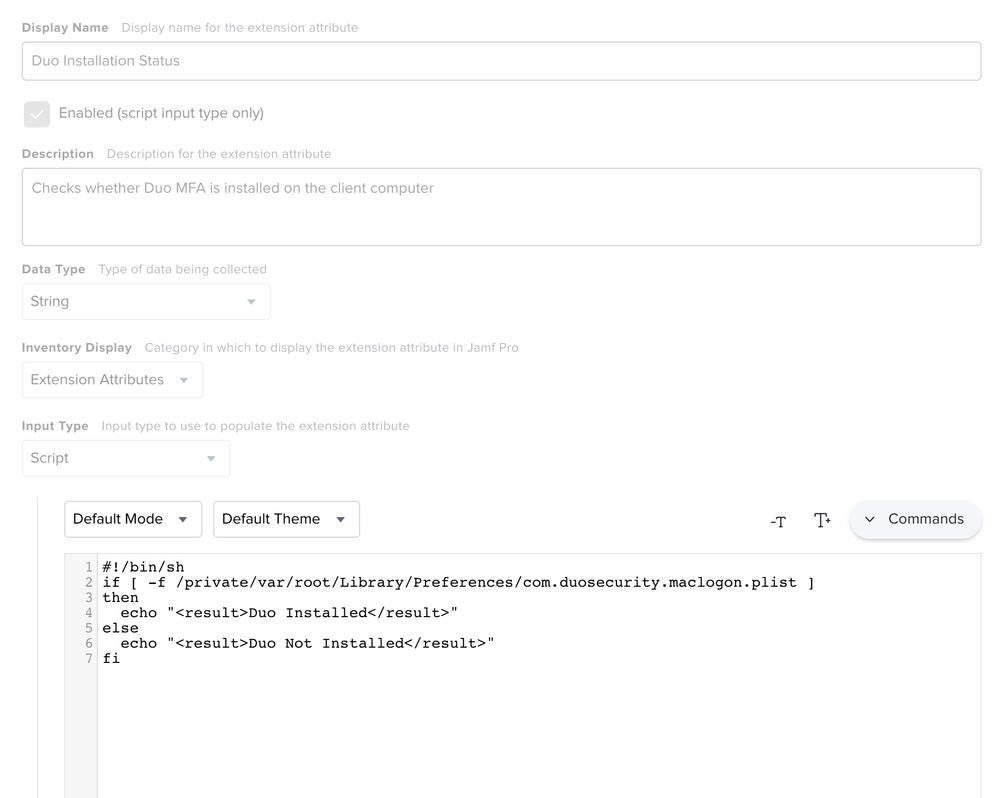Click line number 2 in gutter
The image size is (999, 798).
pyautogui.click(x=89, y=582)
